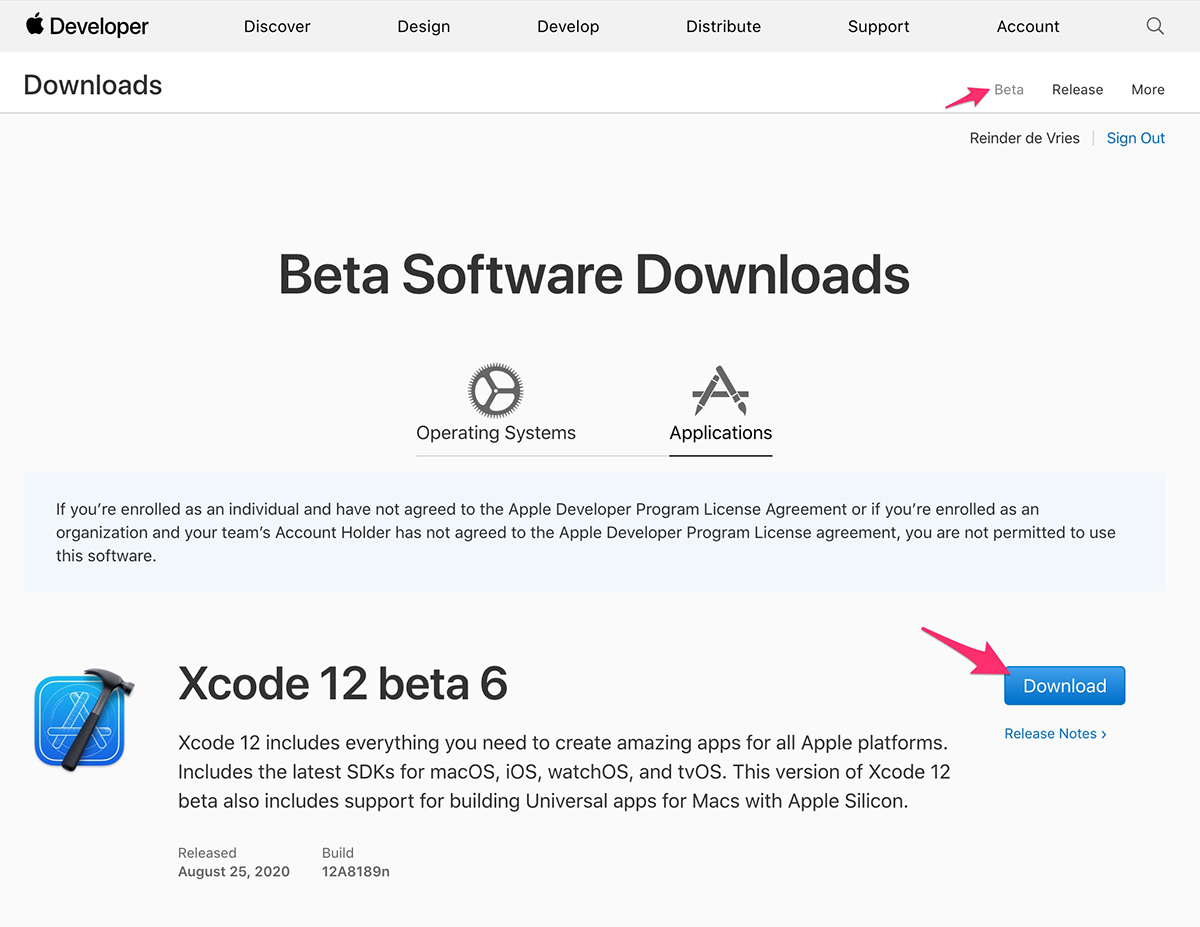Select the Applications tab label
Screen dimensions: 1200x927
point(721,433)
